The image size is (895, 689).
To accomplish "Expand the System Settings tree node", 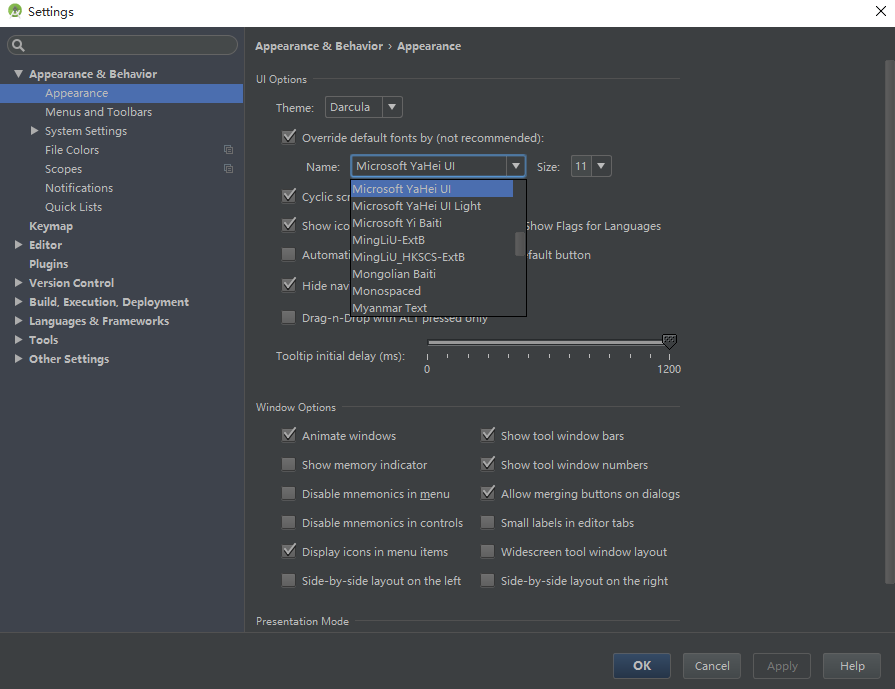I will coord(35,131).
